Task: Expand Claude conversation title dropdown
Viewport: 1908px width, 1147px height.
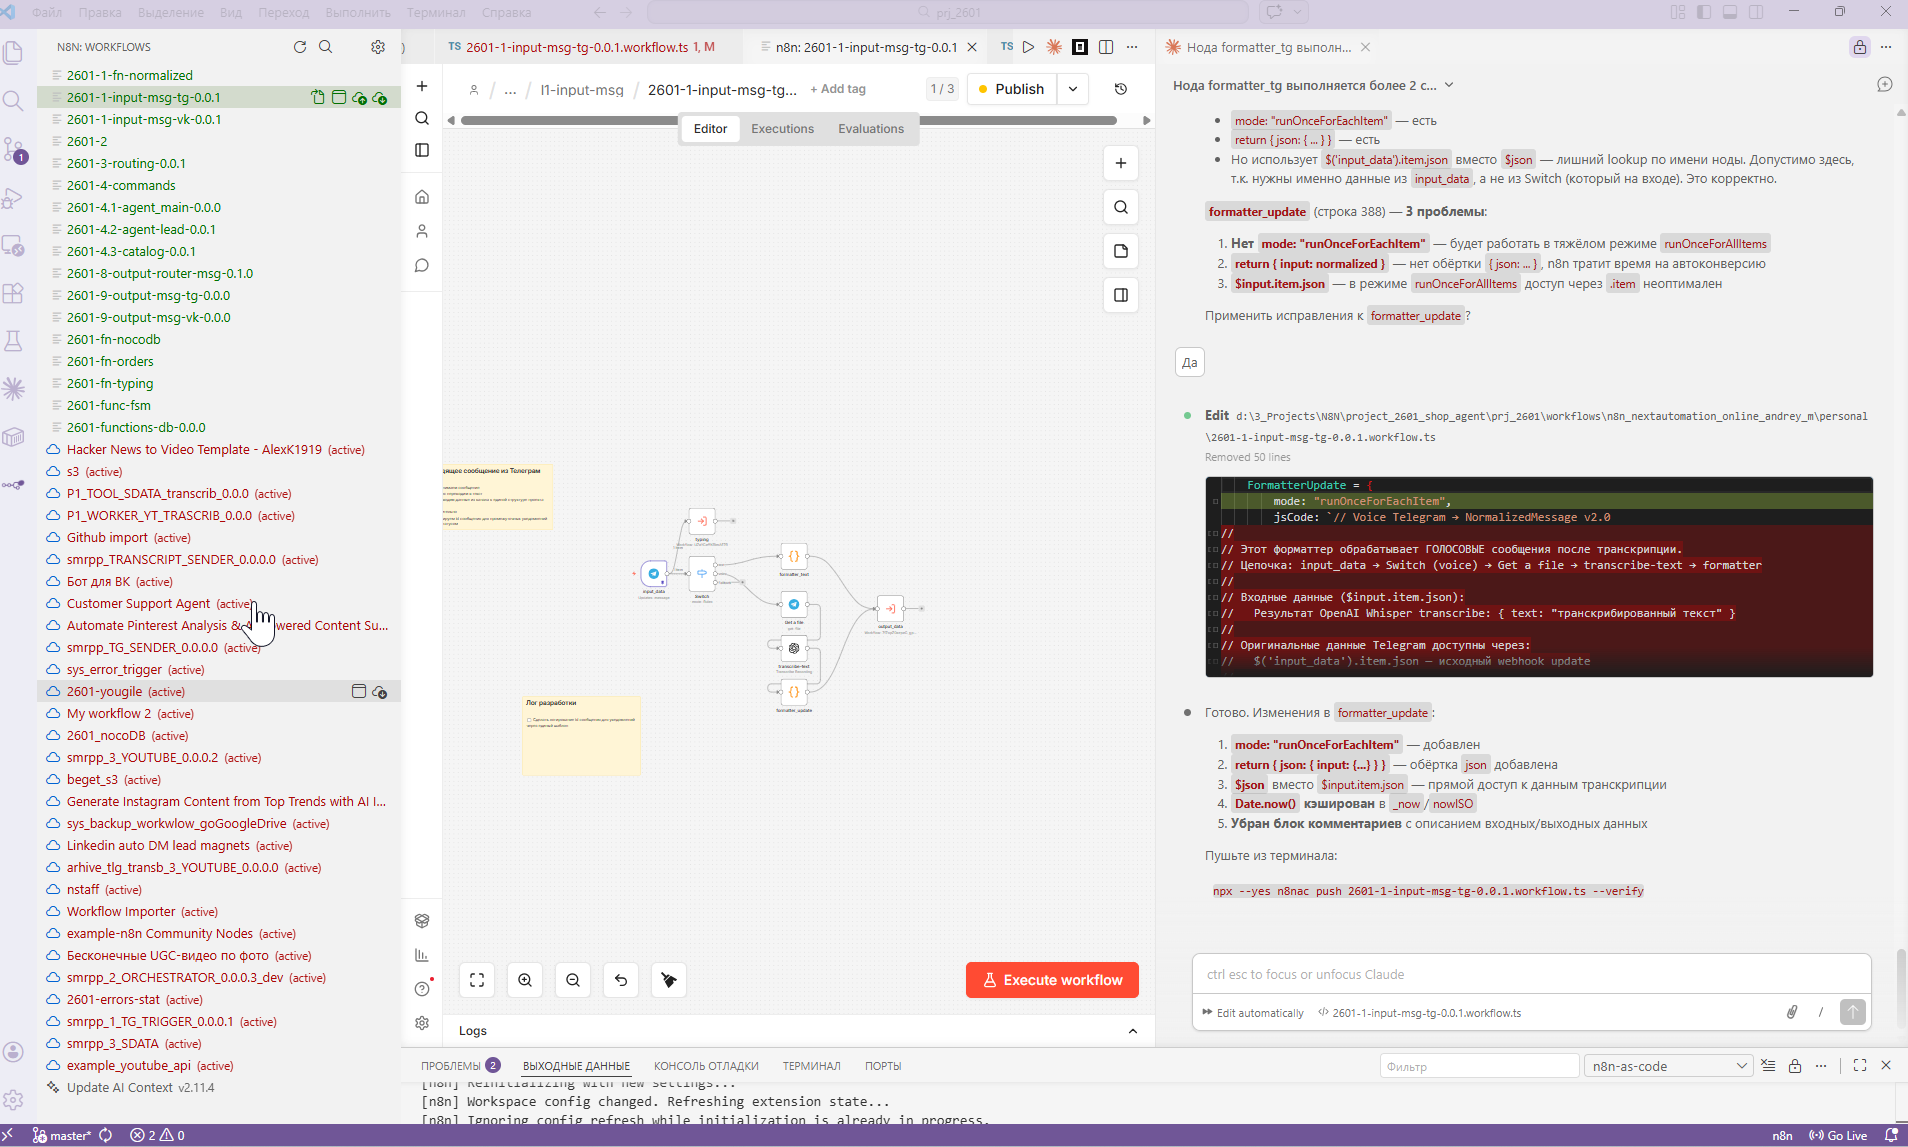Action: pos(1449,85)
